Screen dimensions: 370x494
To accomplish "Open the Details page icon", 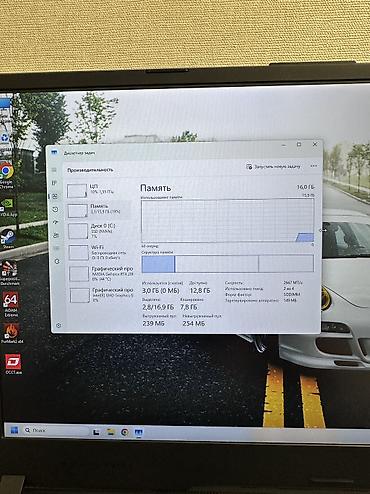I will (56, 248).
